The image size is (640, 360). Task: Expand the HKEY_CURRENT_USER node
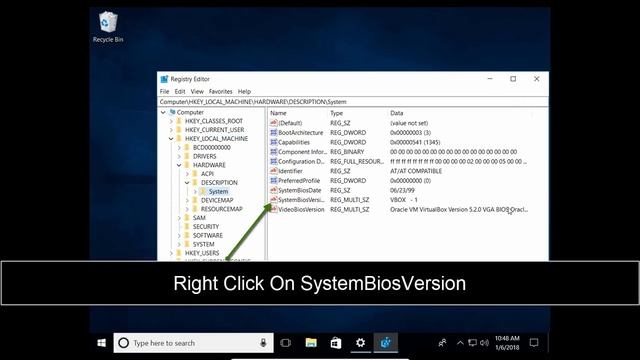point(171,130)
